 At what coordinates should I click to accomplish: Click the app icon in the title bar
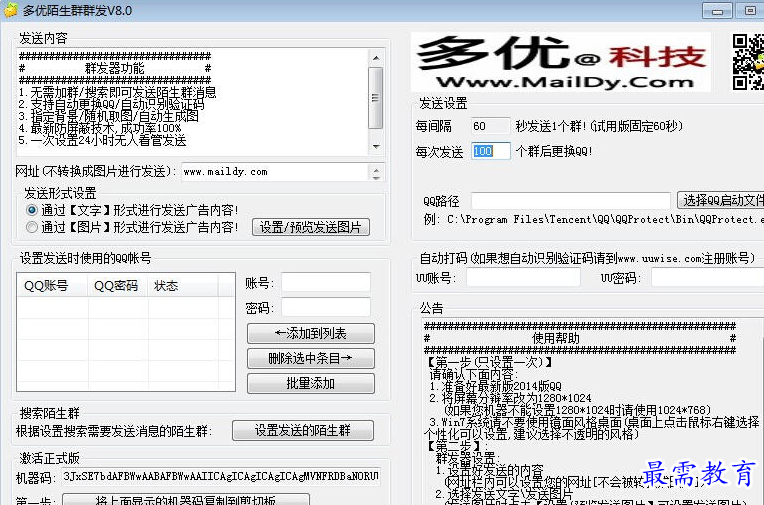click(11, 10)
